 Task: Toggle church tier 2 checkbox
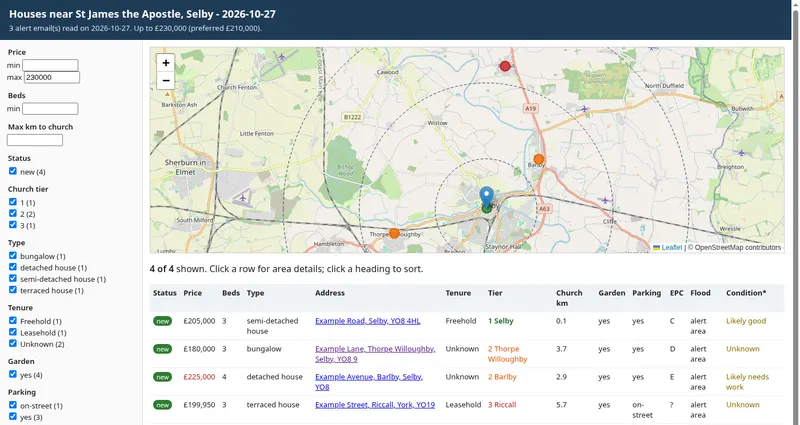[13, 213]
